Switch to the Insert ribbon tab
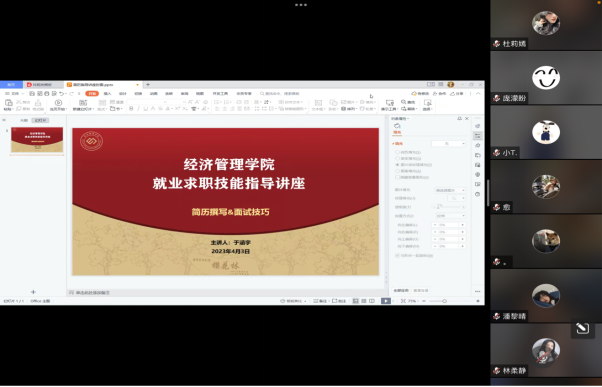This screenshot has width=602, height=387. click(107, 94)
